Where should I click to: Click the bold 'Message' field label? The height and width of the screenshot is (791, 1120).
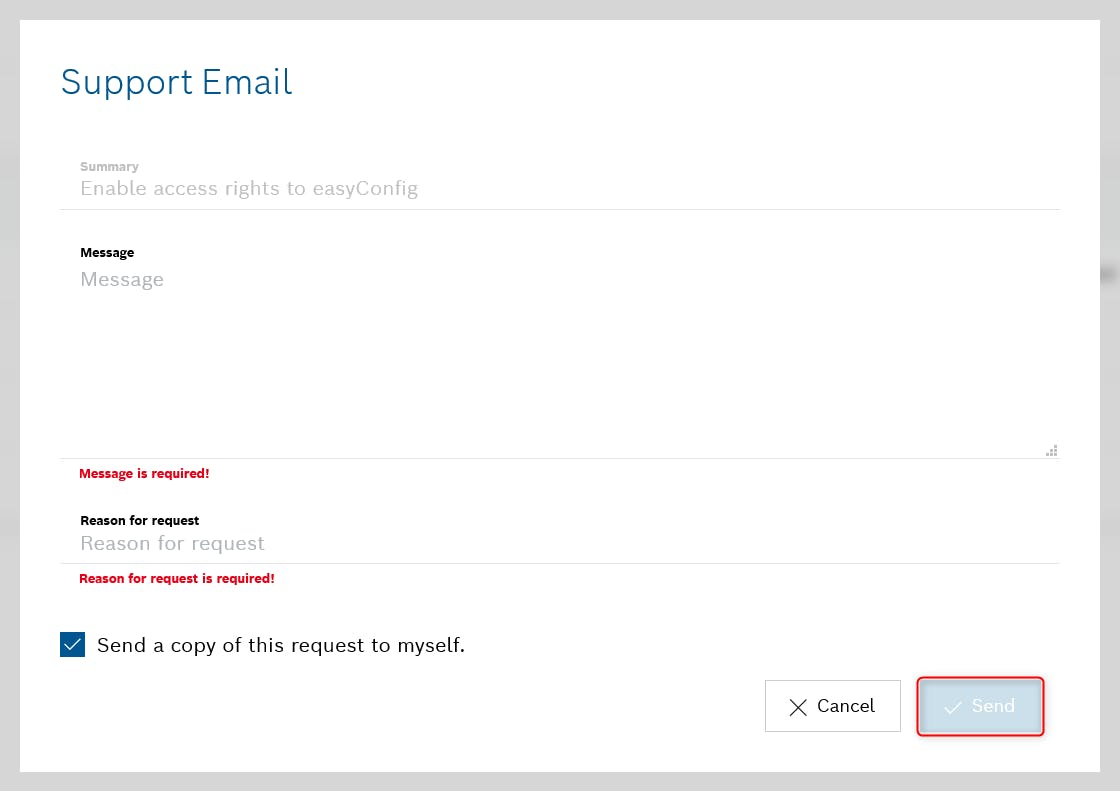tap(107, 252)
